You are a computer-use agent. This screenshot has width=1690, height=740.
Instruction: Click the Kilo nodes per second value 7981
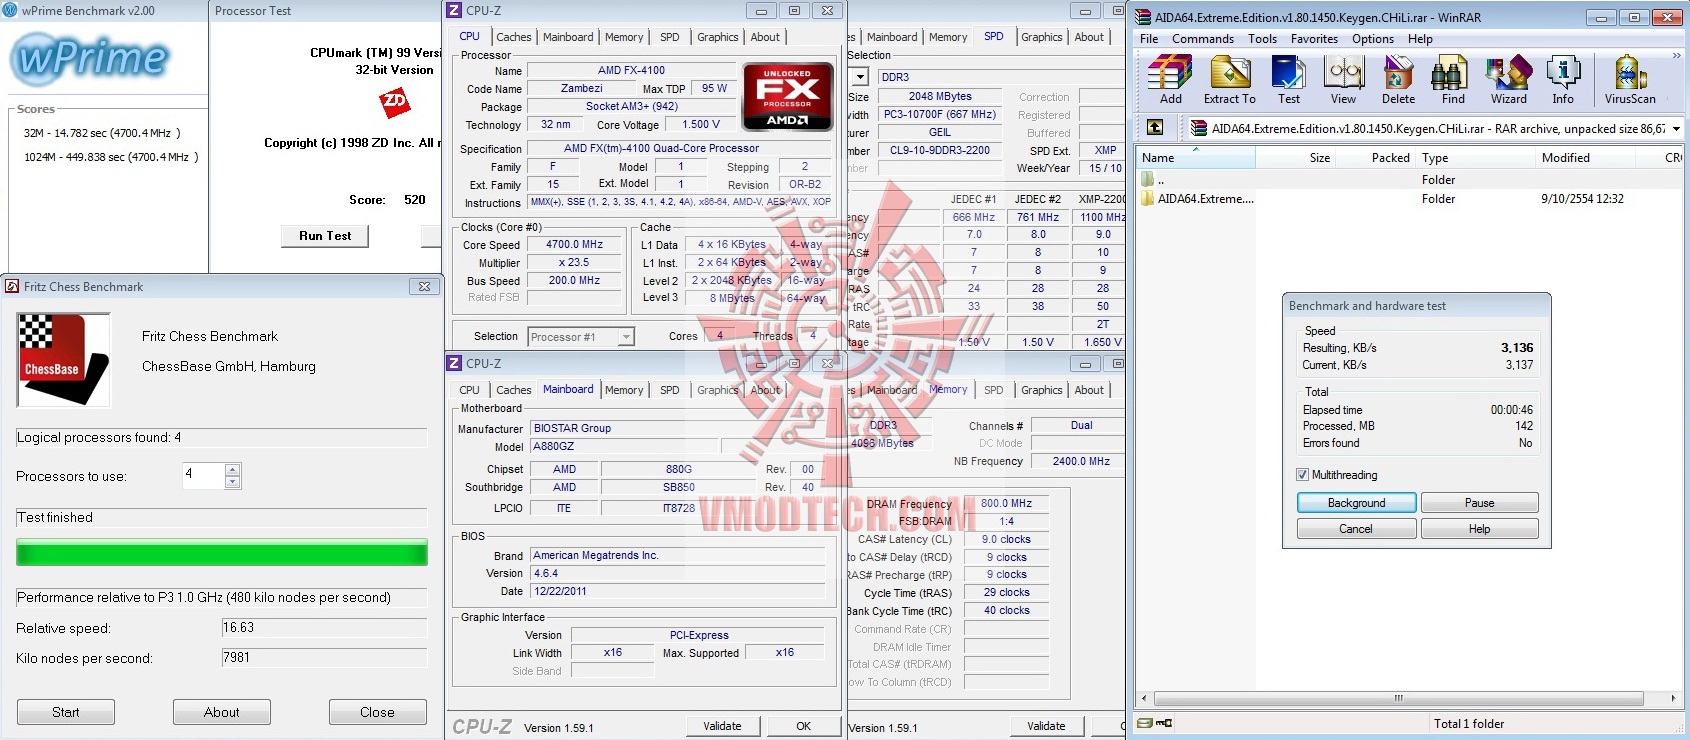[324, 658]
